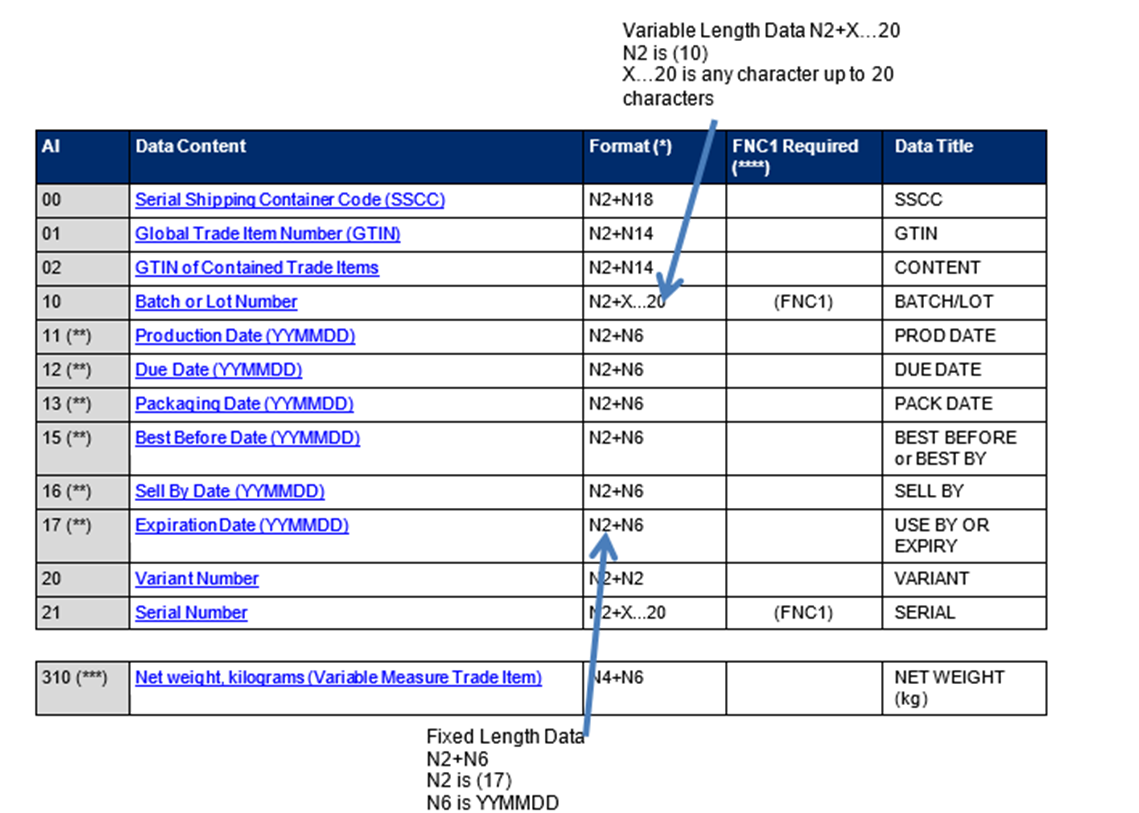Select AI cell 15 (**)
This screenshot has height=813, width=1139.
(x=83, y=449)
